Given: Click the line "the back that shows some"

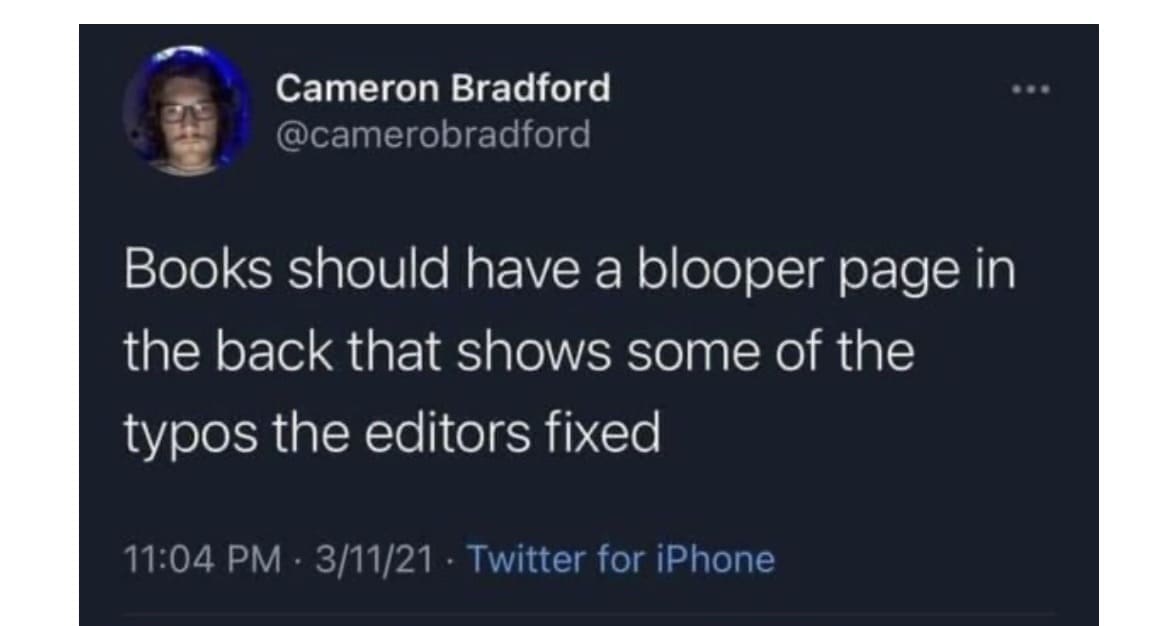Looking at the screenshot, I should (x=518, y=352).
